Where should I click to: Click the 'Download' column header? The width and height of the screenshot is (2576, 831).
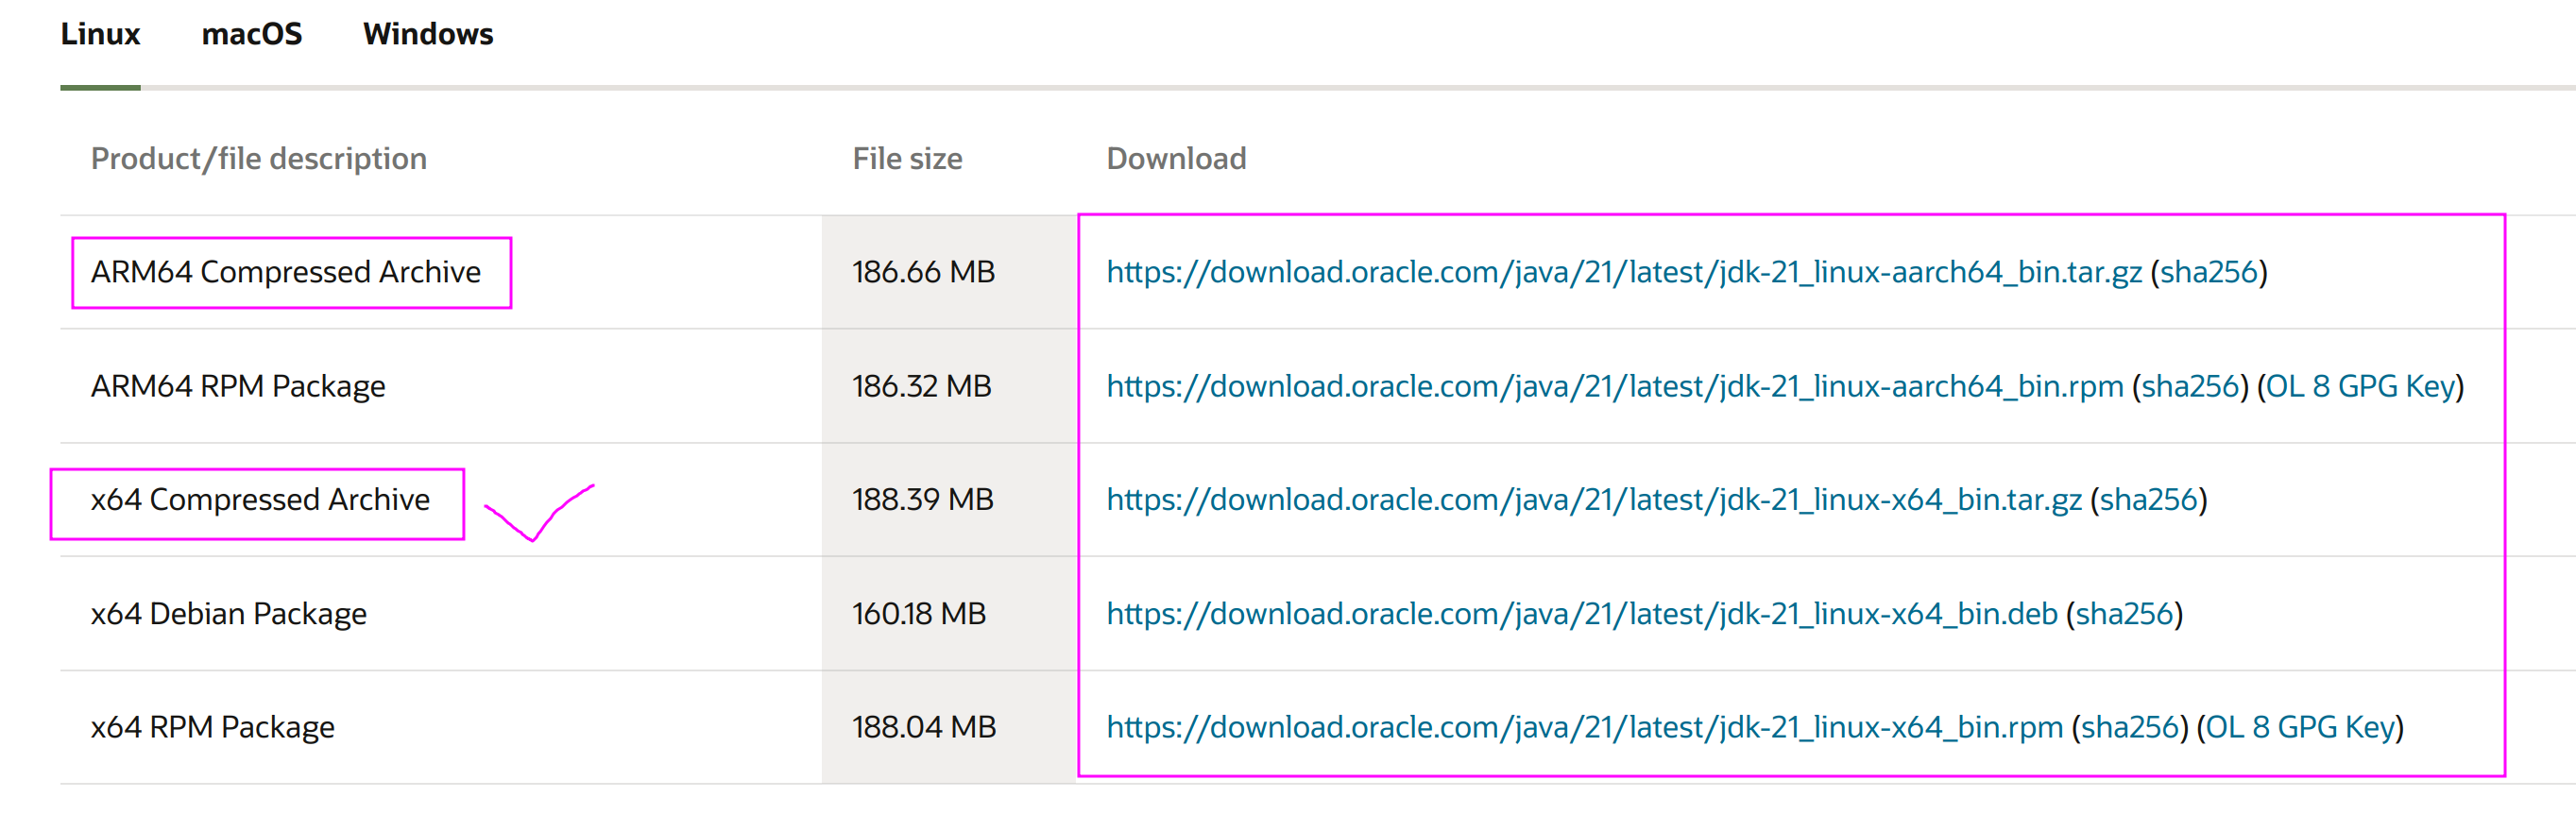(x=1176, y=159)
